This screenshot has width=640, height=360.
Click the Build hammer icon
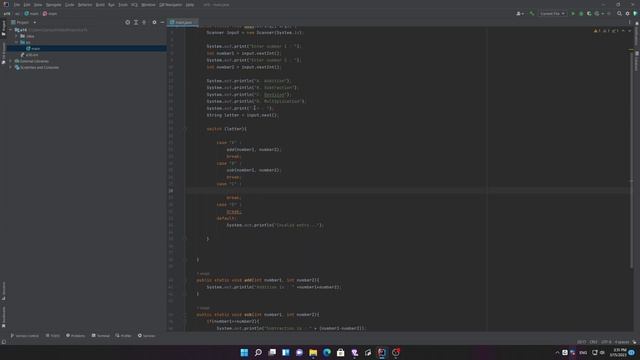point(532,14)
